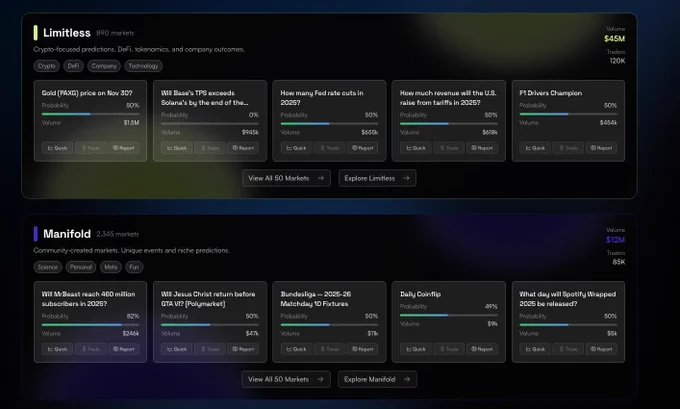Screen dimensions: 680x409
Task: Click the $45M volume value for Limitless
Action: tap(615, 39)
